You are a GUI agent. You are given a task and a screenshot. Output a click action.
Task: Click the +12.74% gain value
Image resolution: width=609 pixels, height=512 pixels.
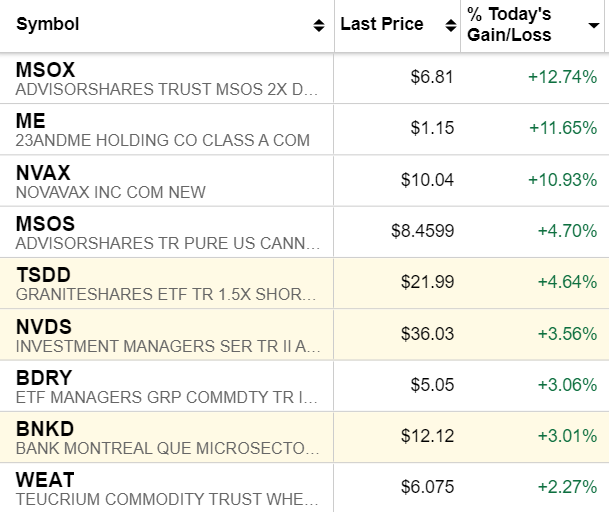562,78
